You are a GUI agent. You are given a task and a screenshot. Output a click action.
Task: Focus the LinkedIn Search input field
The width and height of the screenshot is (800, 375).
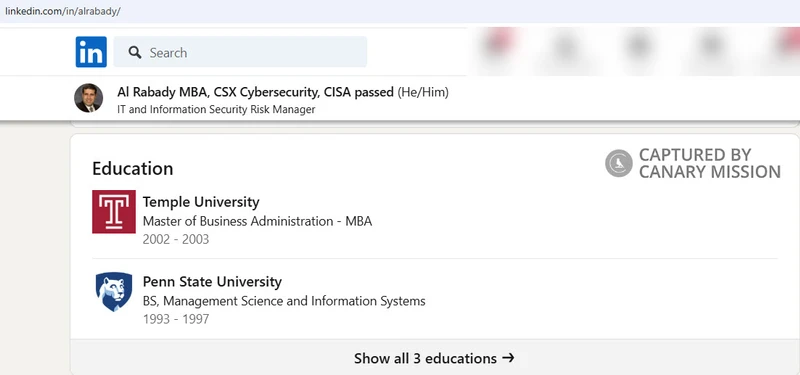240,52
